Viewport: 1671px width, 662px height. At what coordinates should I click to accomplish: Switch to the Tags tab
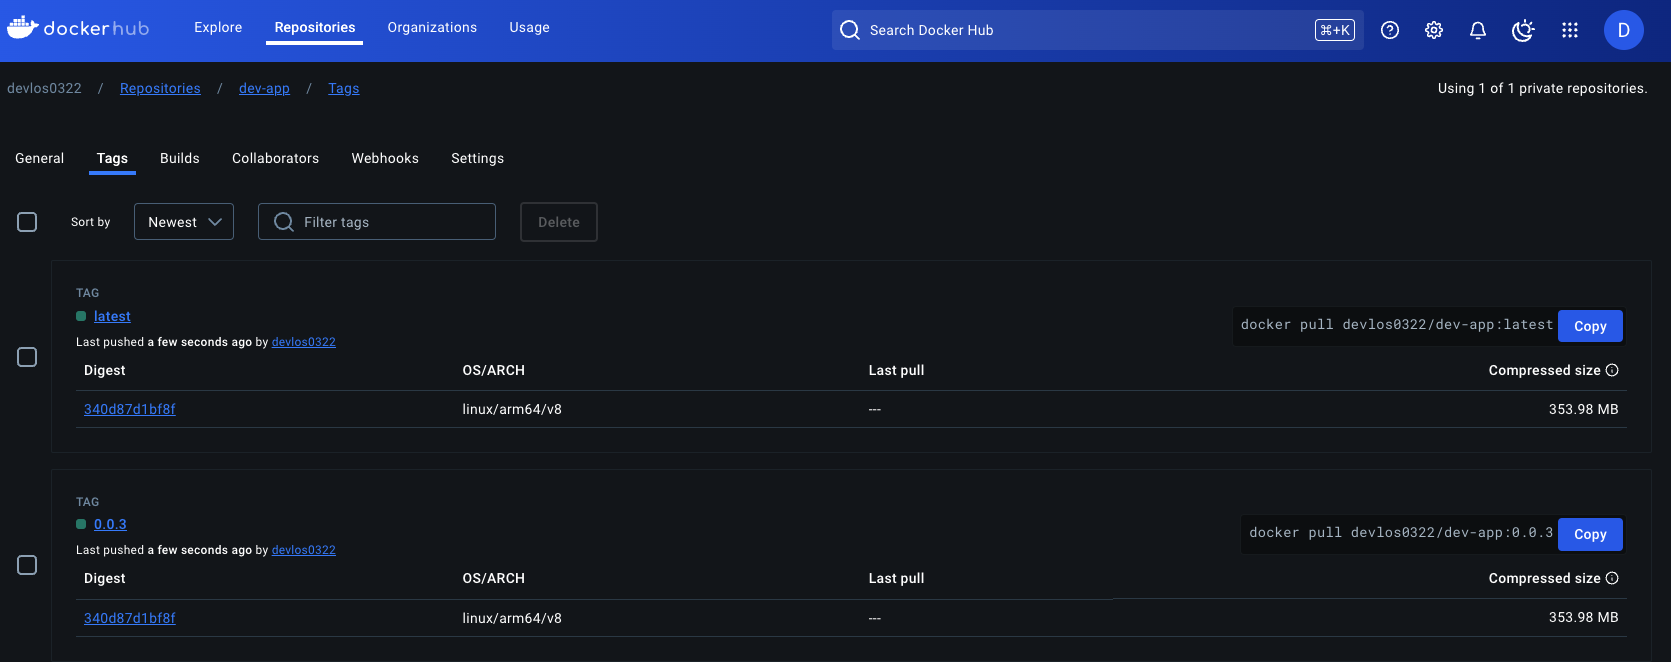112,158
